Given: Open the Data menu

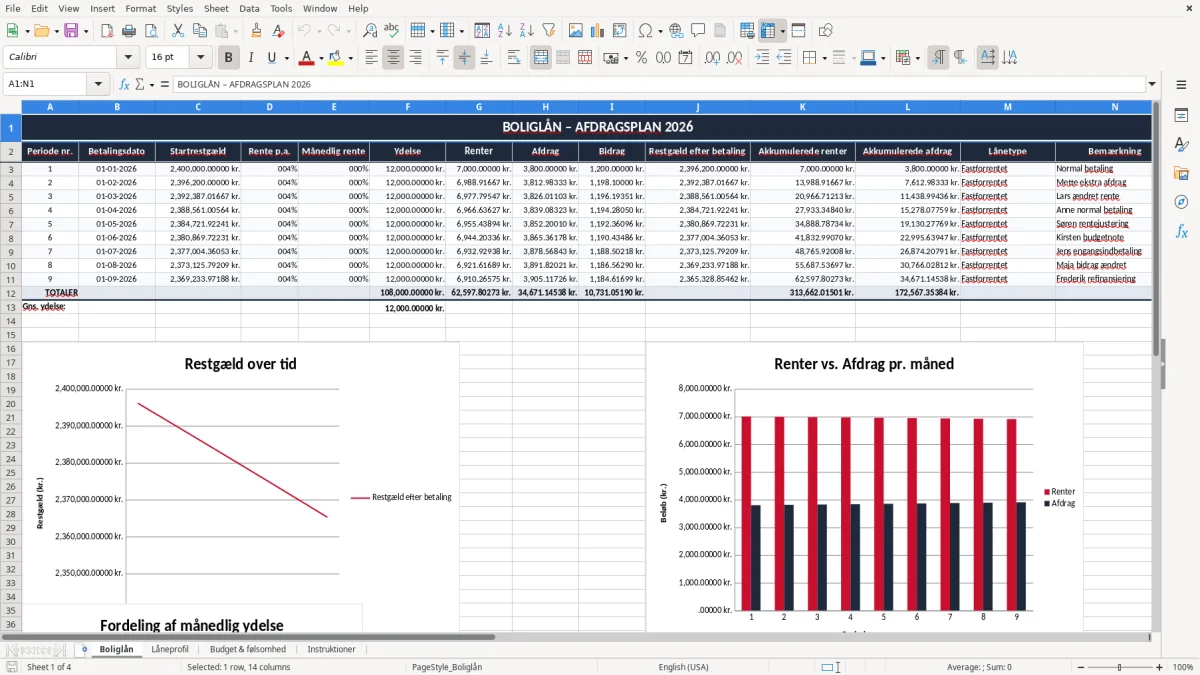Looking at the screenshot, I should coord(249,8).
